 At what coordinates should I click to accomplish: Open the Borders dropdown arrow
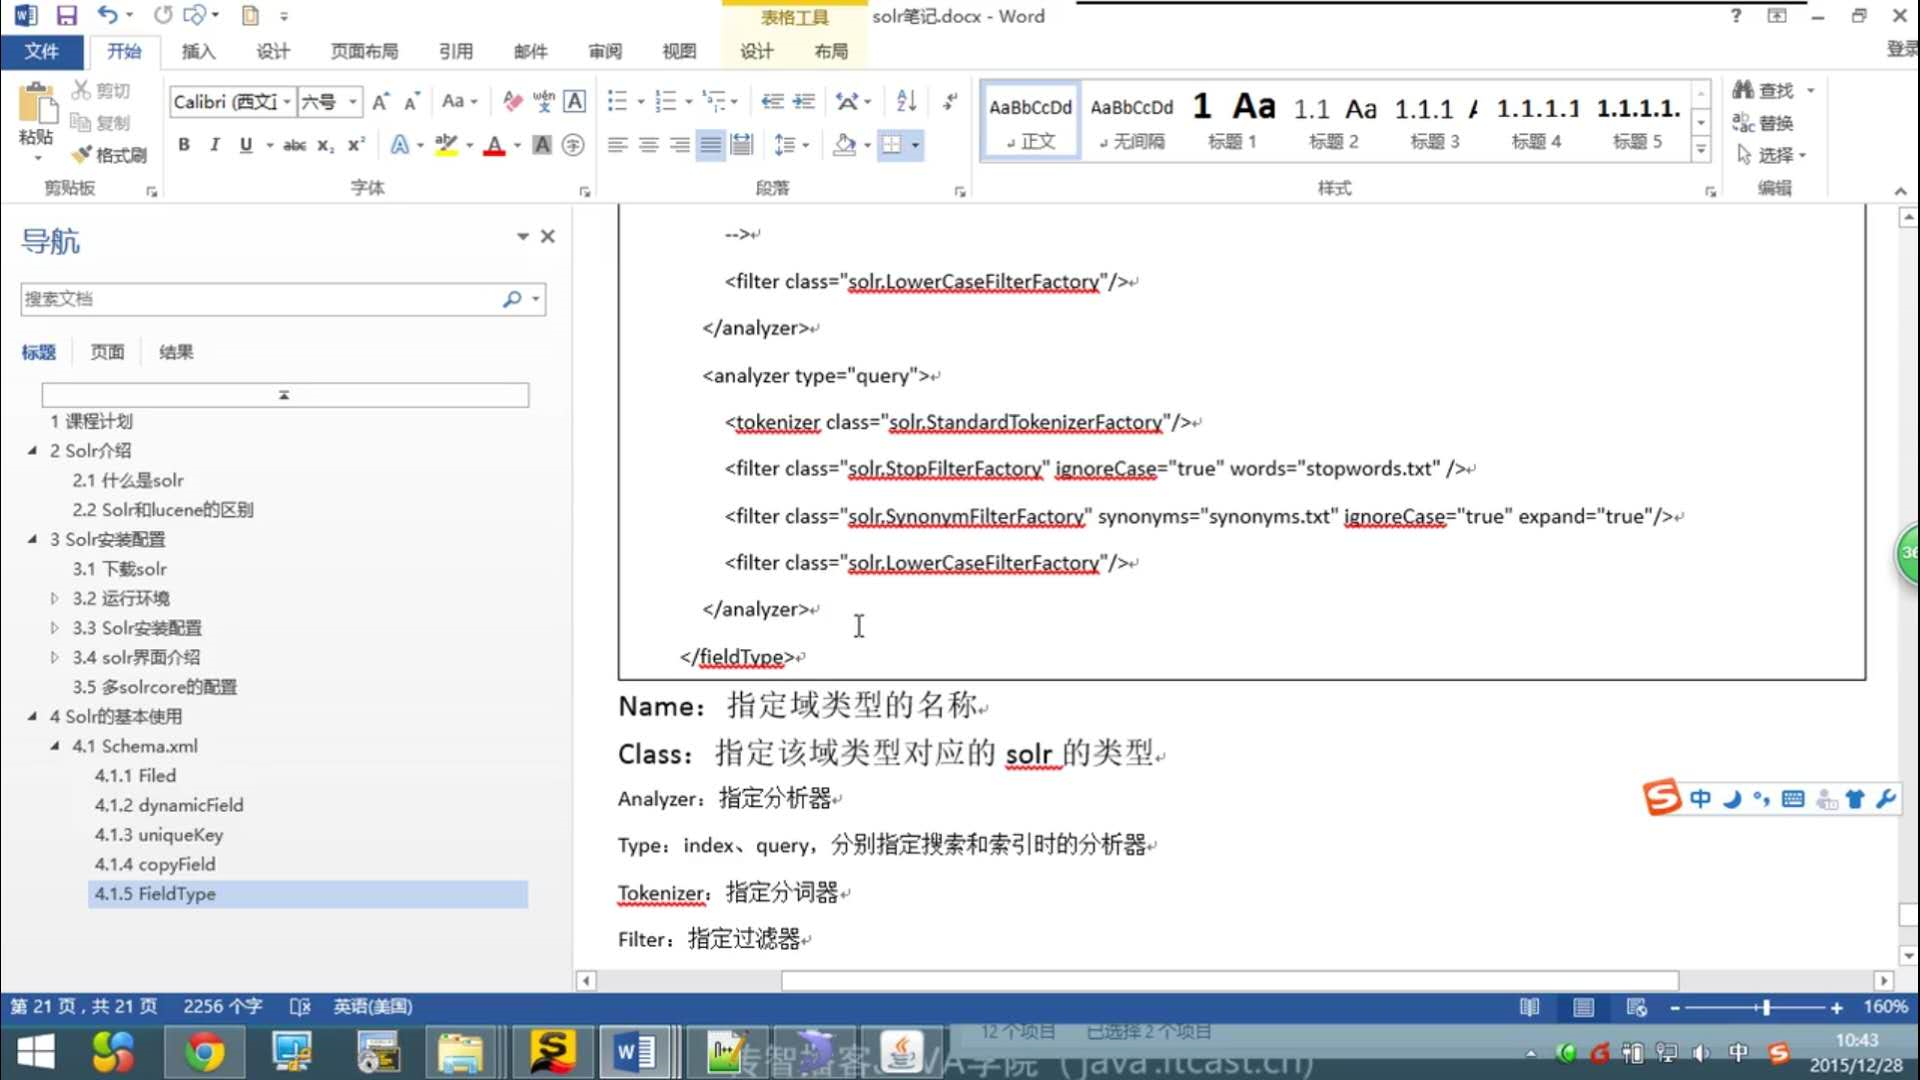915,145
